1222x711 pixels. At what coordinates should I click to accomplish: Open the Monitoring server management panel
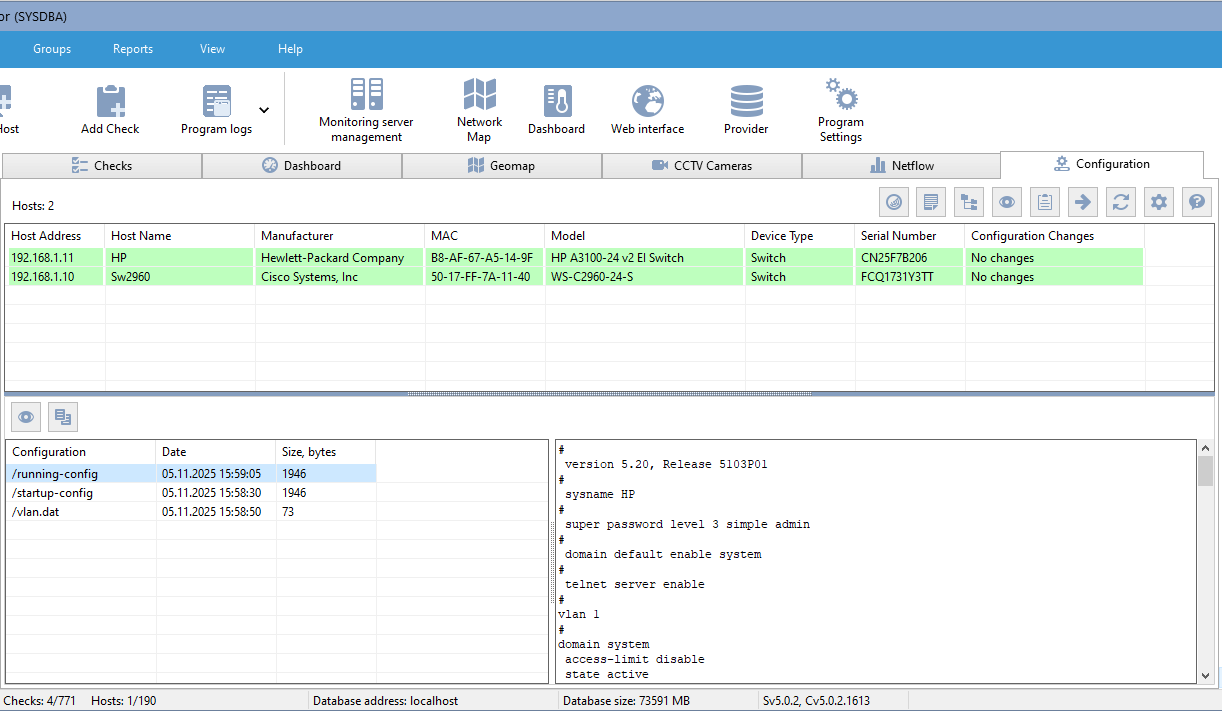(x=365, y=105)
